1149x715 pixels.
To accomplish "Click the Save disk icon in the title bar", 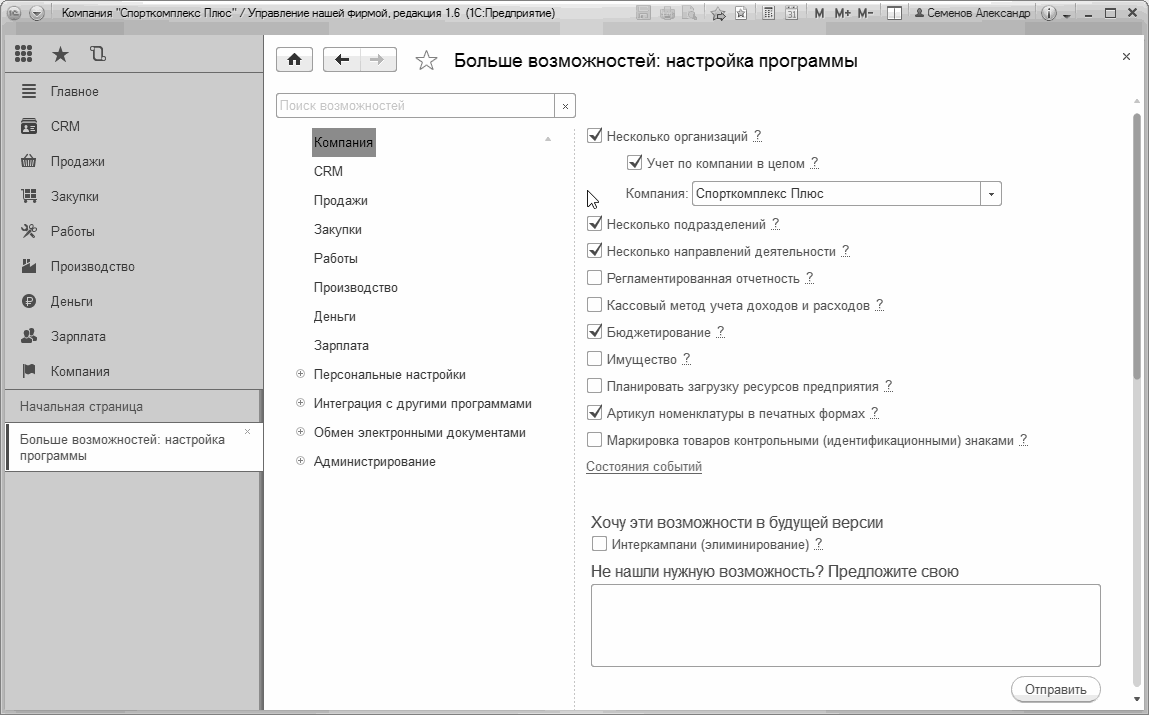I will pos(643,13).
